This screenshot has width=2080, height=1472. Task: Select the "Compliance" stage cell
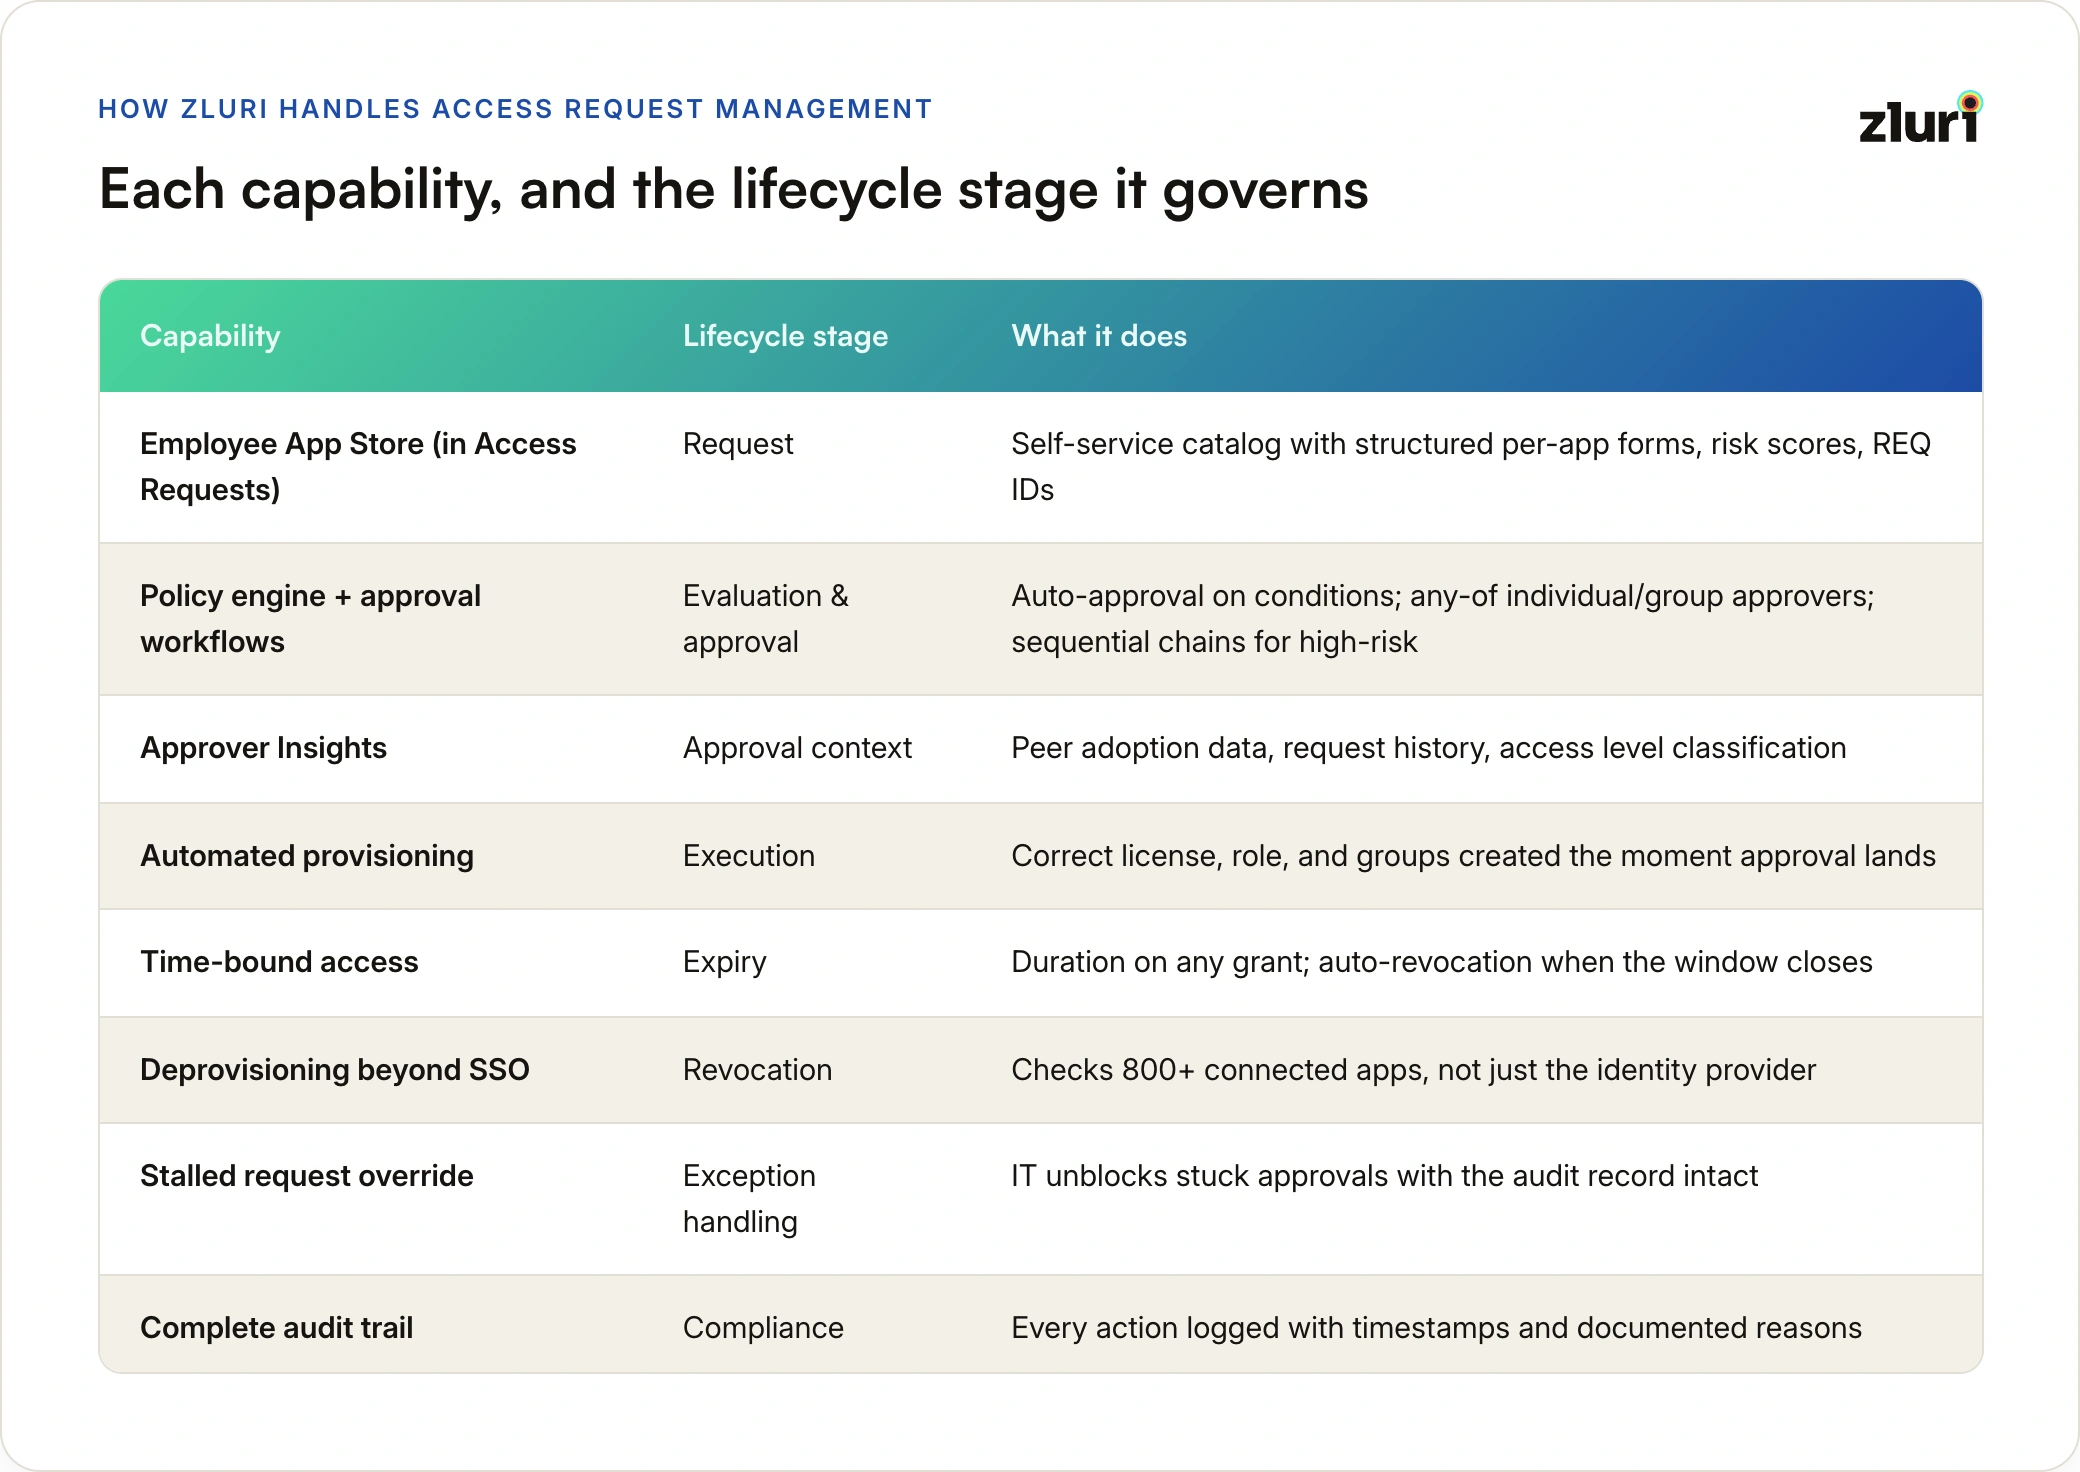click(x=763, y=1328)
